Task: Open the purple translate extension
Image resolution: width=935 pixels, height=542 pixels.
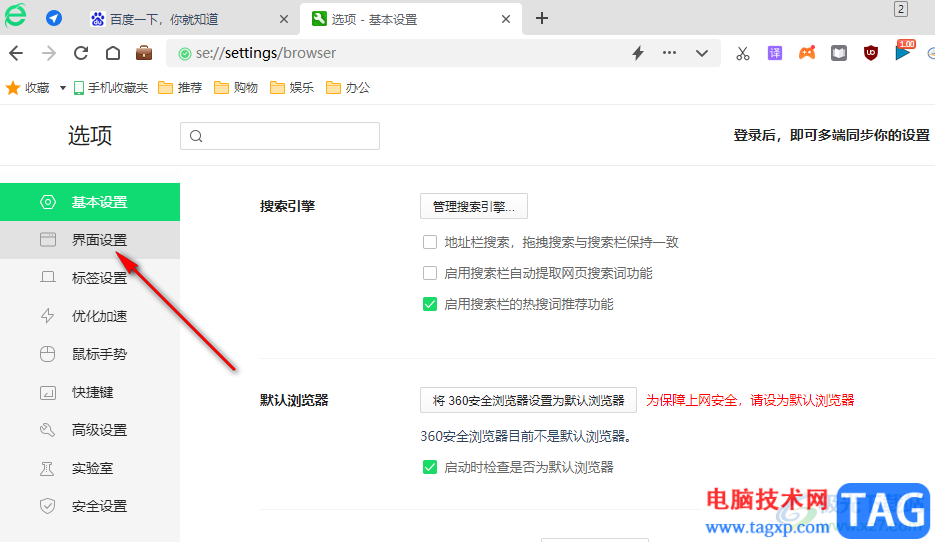Action: tap(775, 53)
